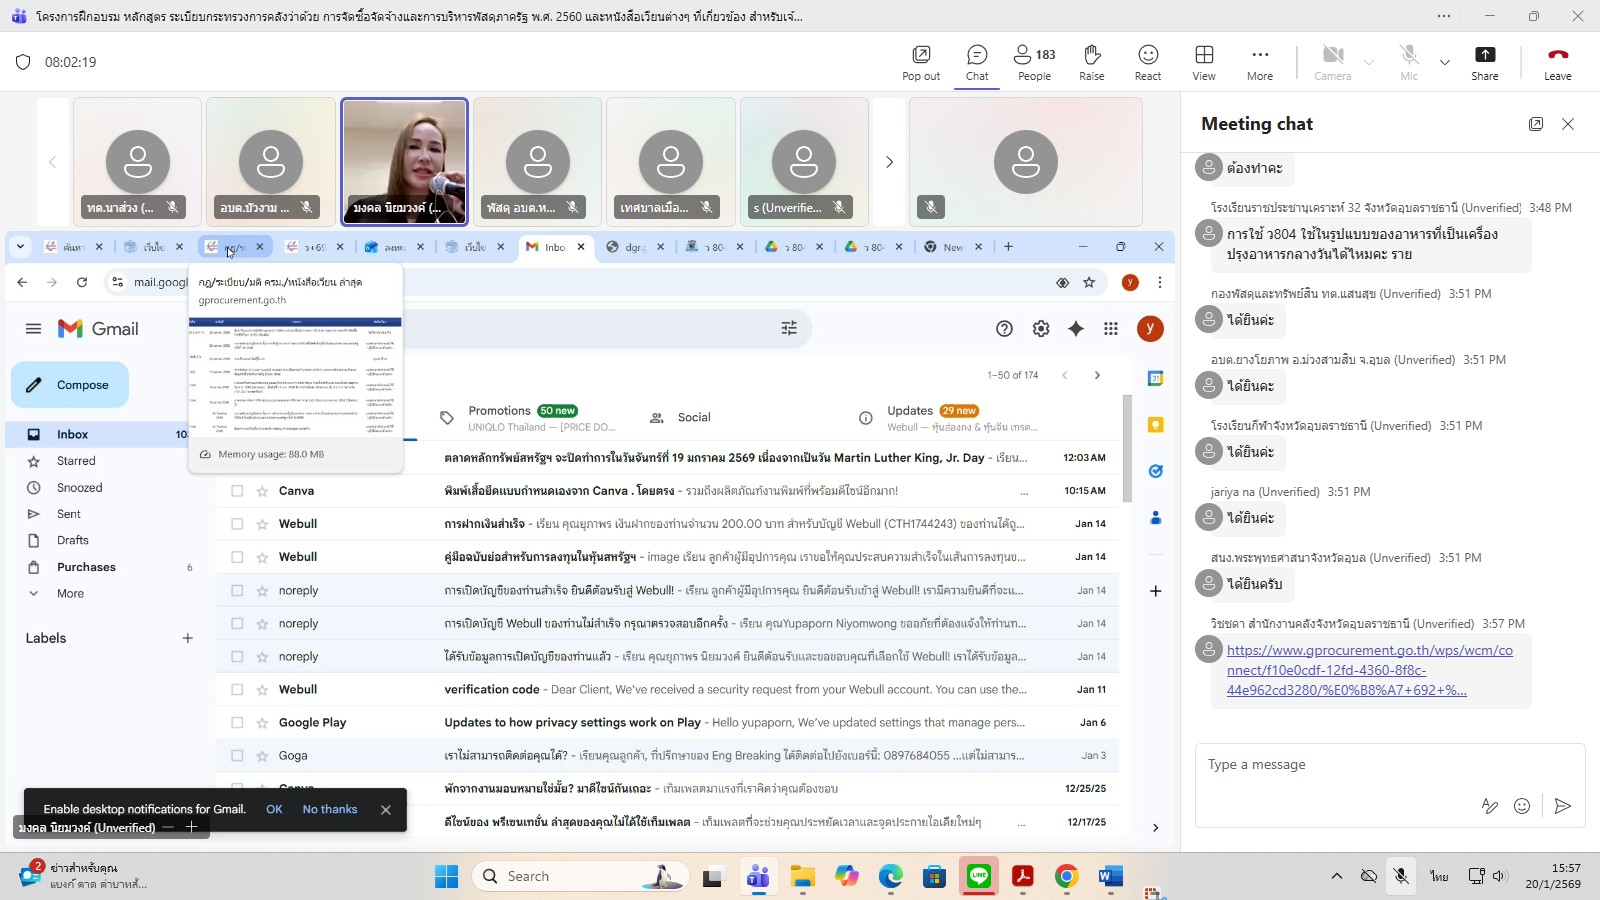Open the People participants panel
Screen dimensions: 1600x900
tap(1034, 62)
